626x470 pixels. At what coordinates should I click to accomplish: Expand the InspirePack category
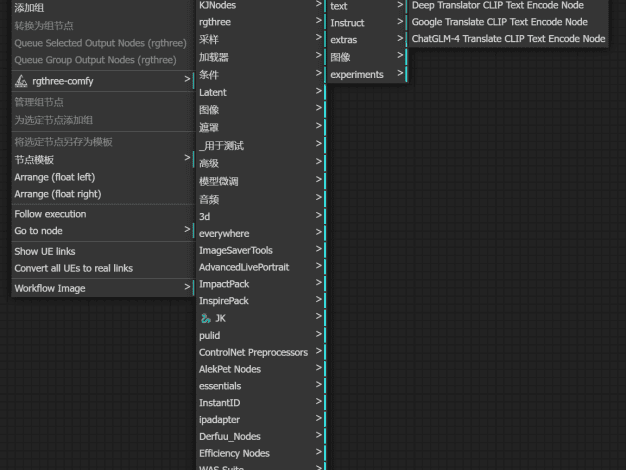(261, 301)
